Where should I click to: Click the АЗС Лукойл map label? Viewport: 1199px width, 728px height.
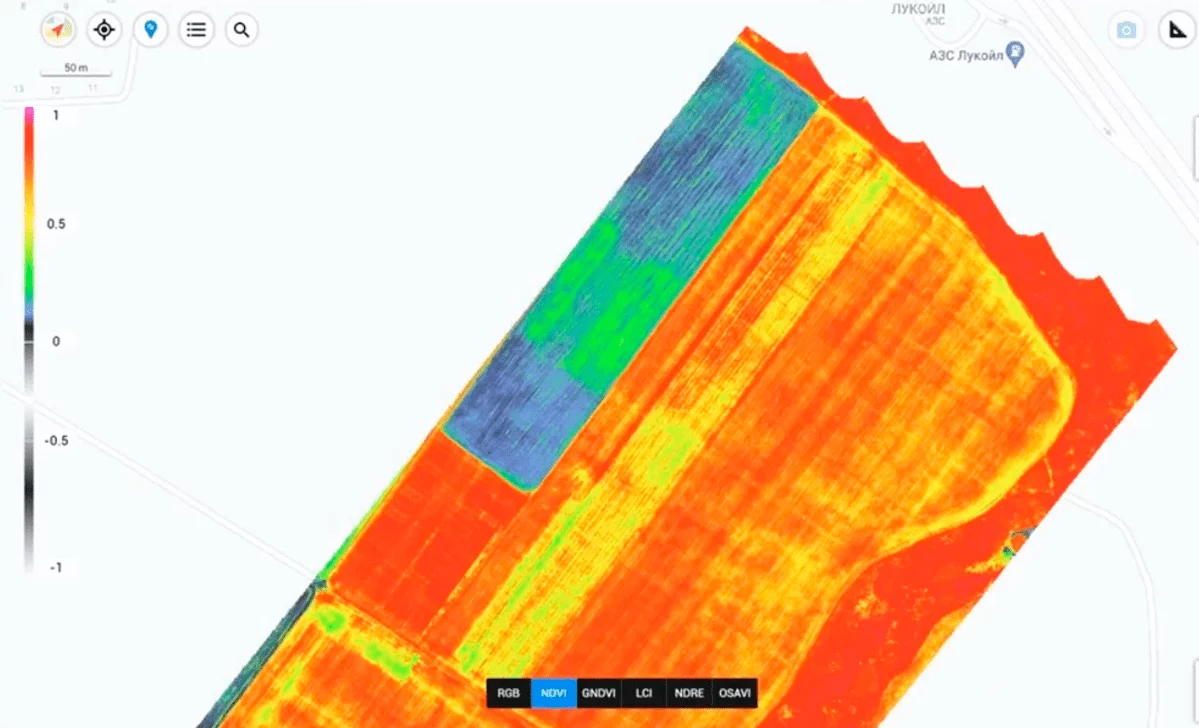966,56
